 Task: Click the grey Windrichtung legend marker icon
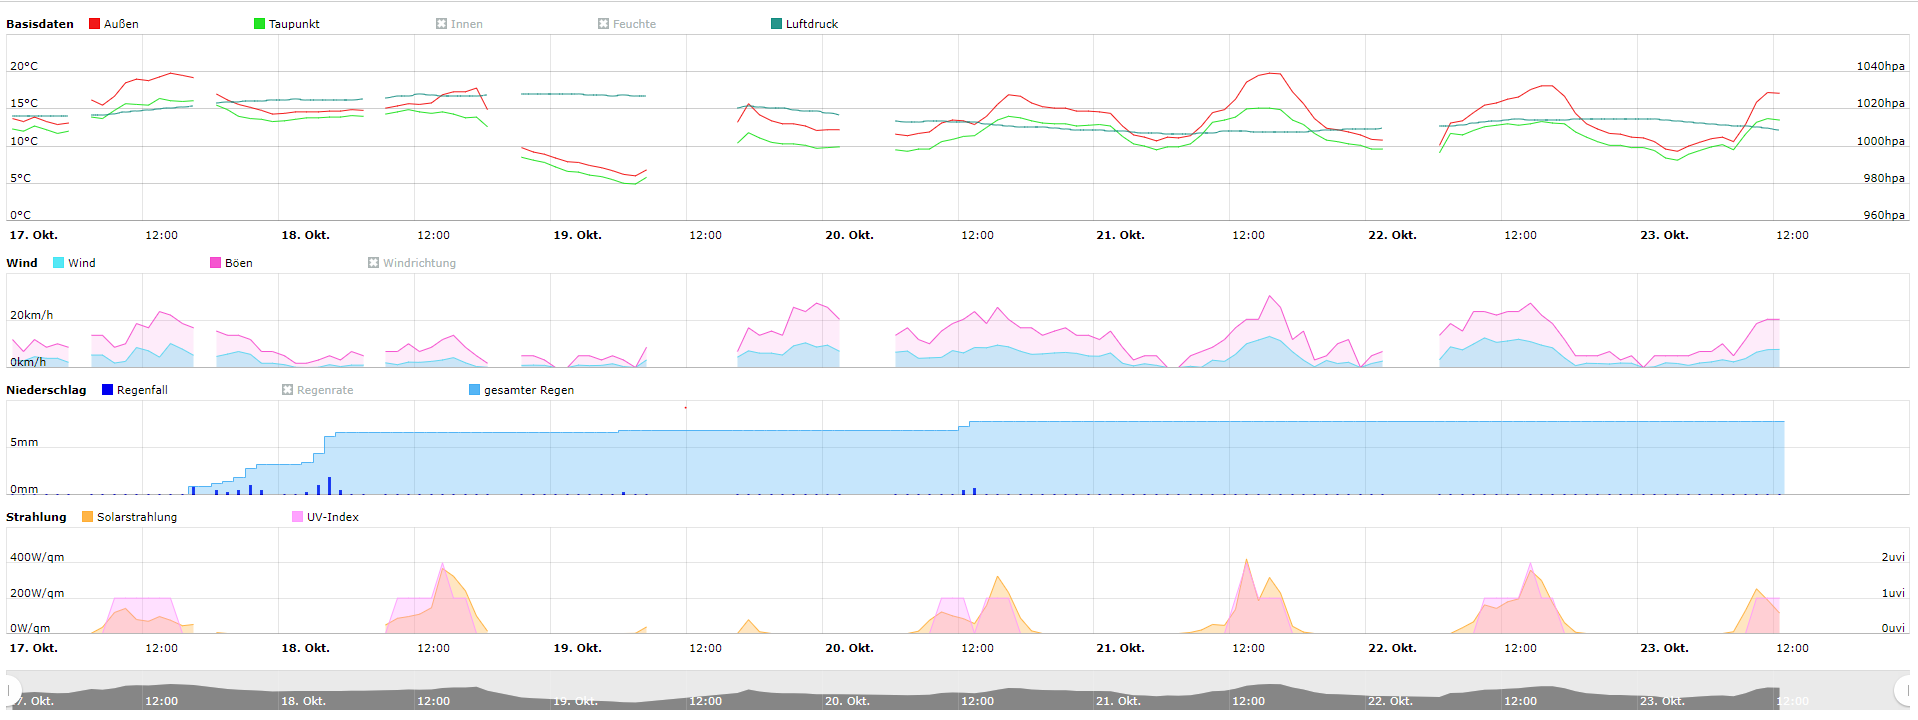[x=373, y=263]
